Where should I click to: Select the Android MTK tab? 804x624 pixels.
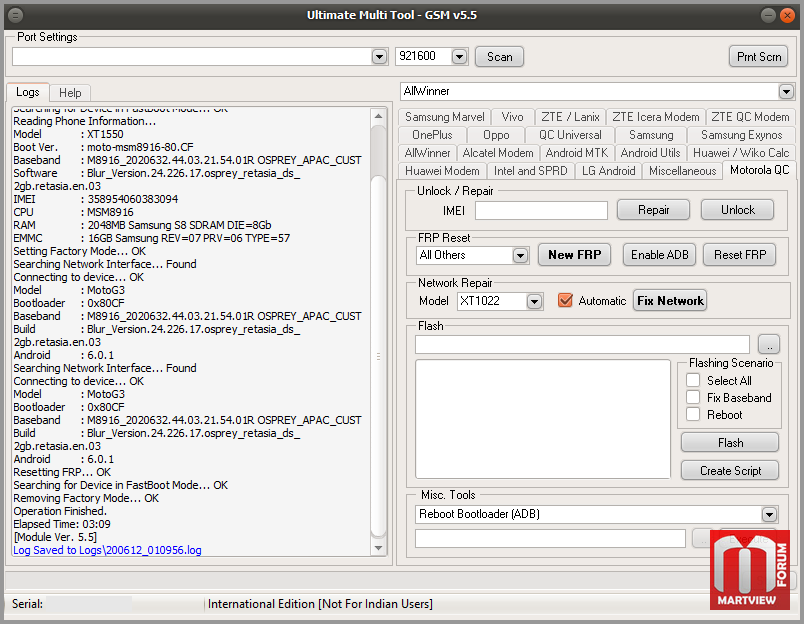(x=576, y=153)
